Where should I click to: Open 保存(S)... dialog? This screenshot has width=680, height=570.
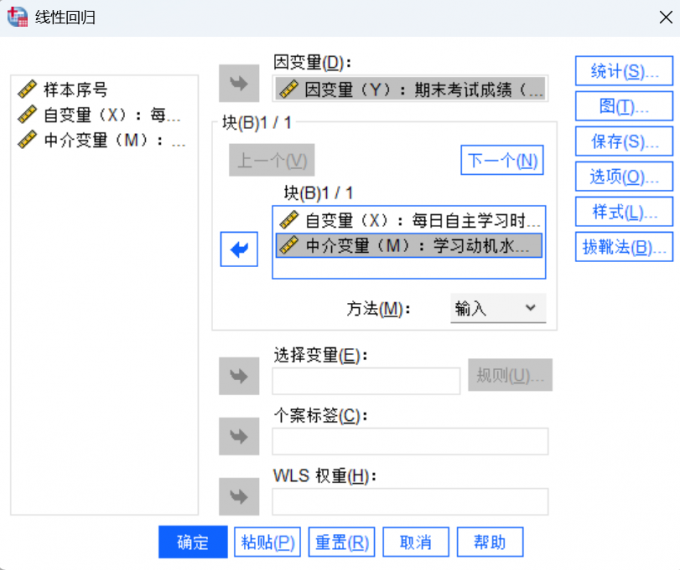(x=624, y=141)
